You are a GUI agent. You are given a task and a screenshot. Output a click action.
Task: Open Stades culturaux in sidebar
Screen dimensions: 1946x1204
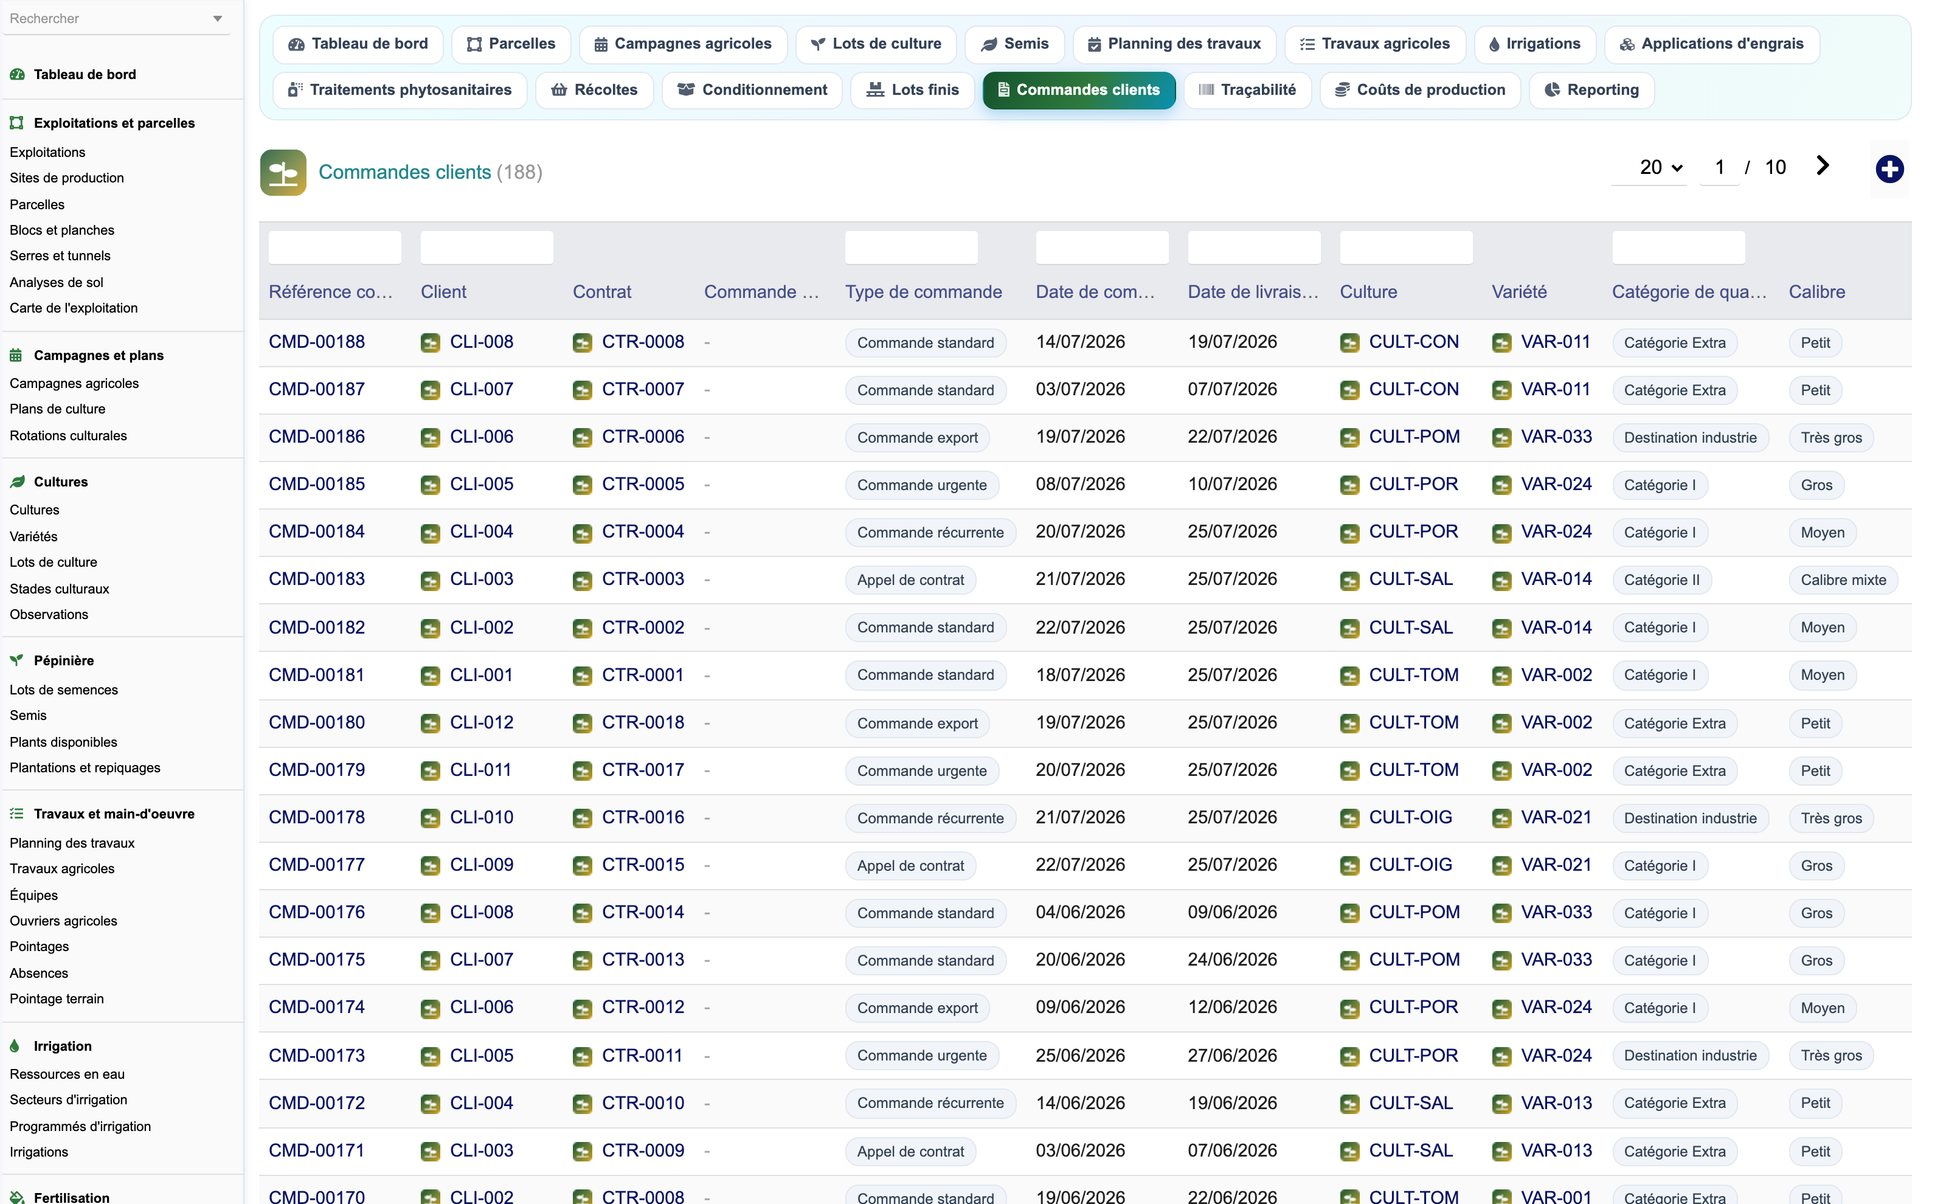click(x=59, y=589)
